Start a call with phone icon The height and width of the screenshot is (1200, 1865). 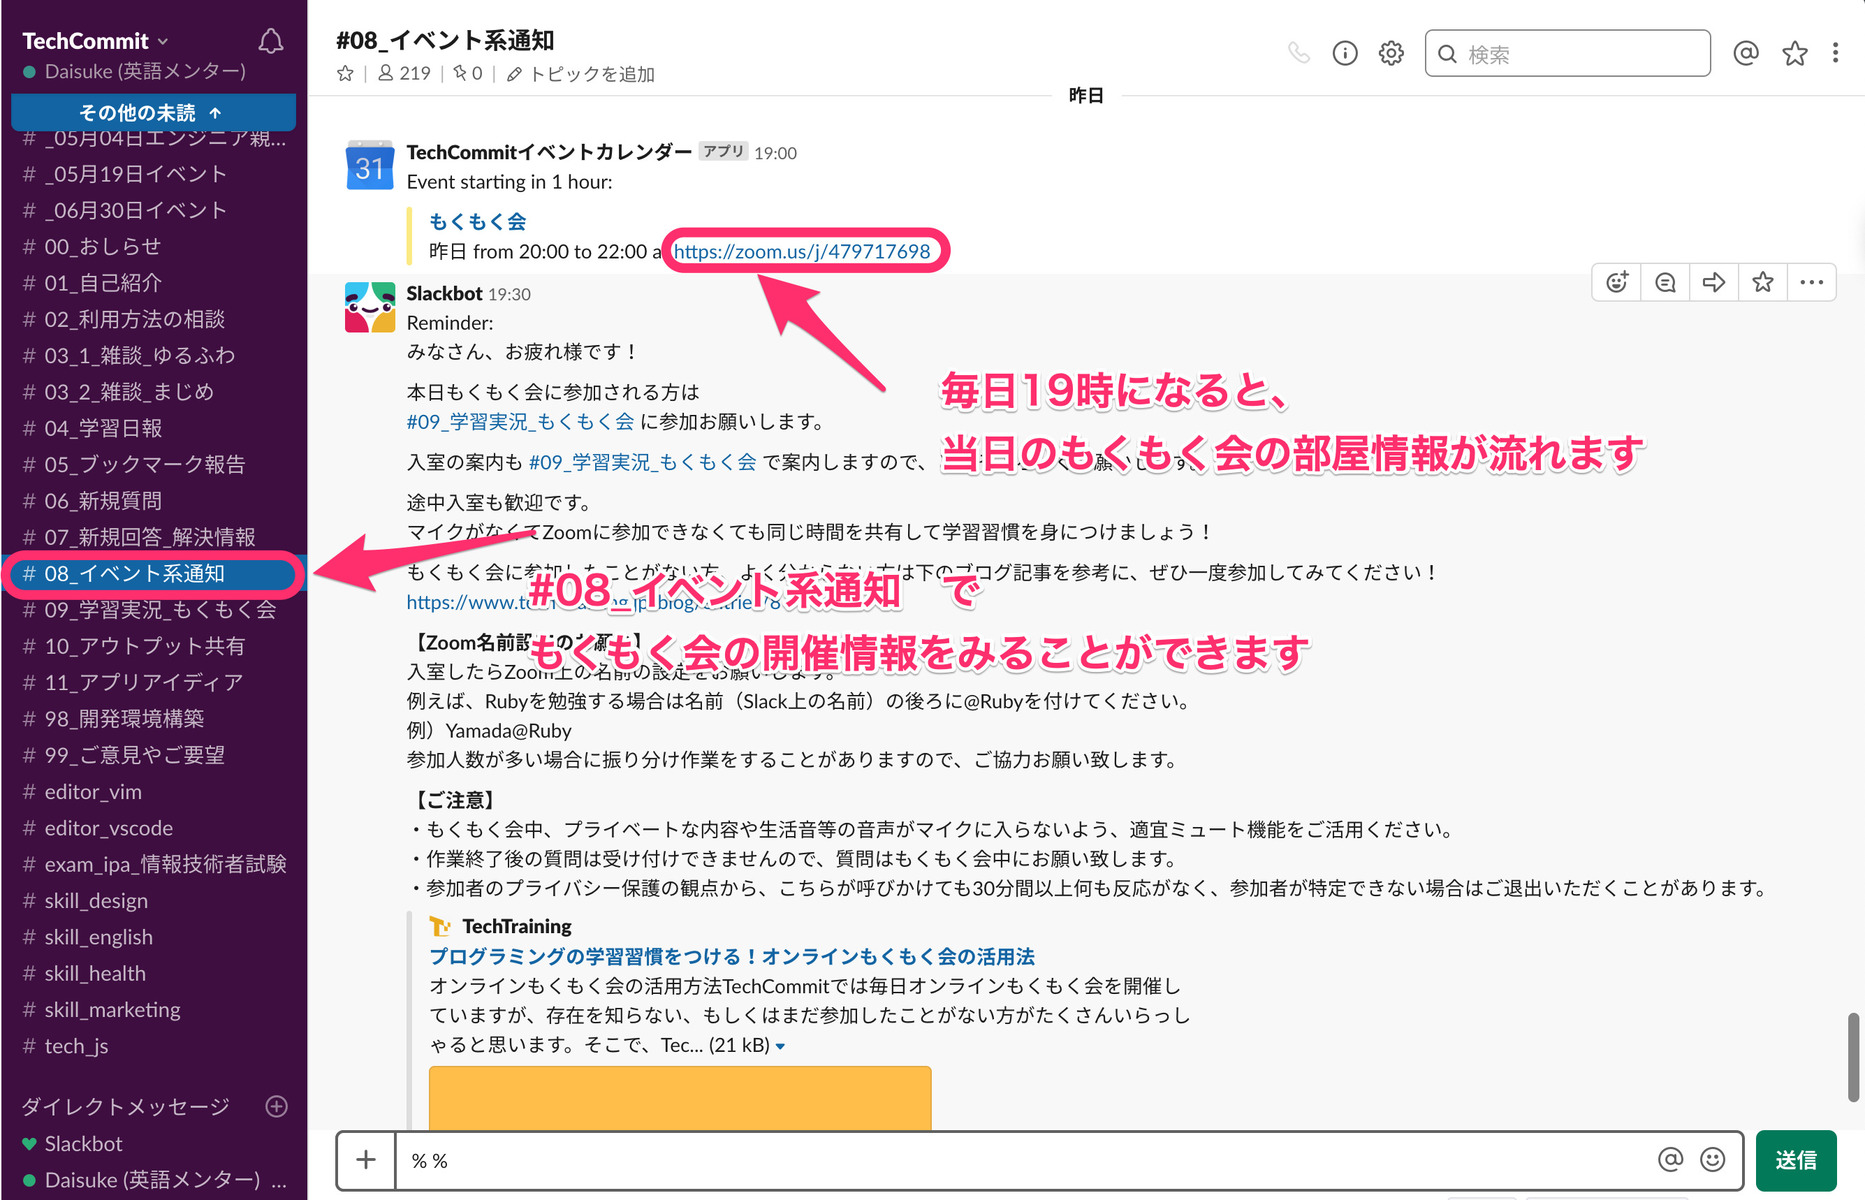1299,53
